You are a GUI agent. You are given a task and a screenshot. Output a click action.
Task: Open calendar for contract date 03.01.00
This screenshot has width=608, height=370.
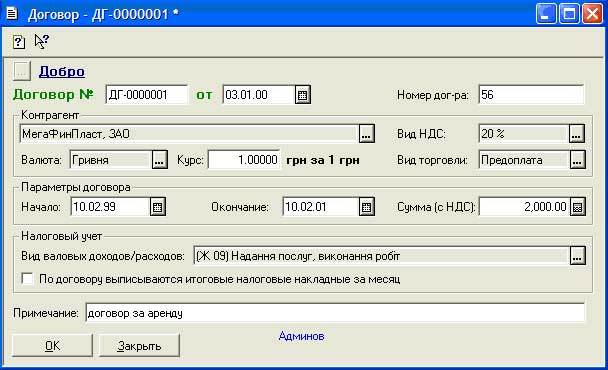coord(302,95)
